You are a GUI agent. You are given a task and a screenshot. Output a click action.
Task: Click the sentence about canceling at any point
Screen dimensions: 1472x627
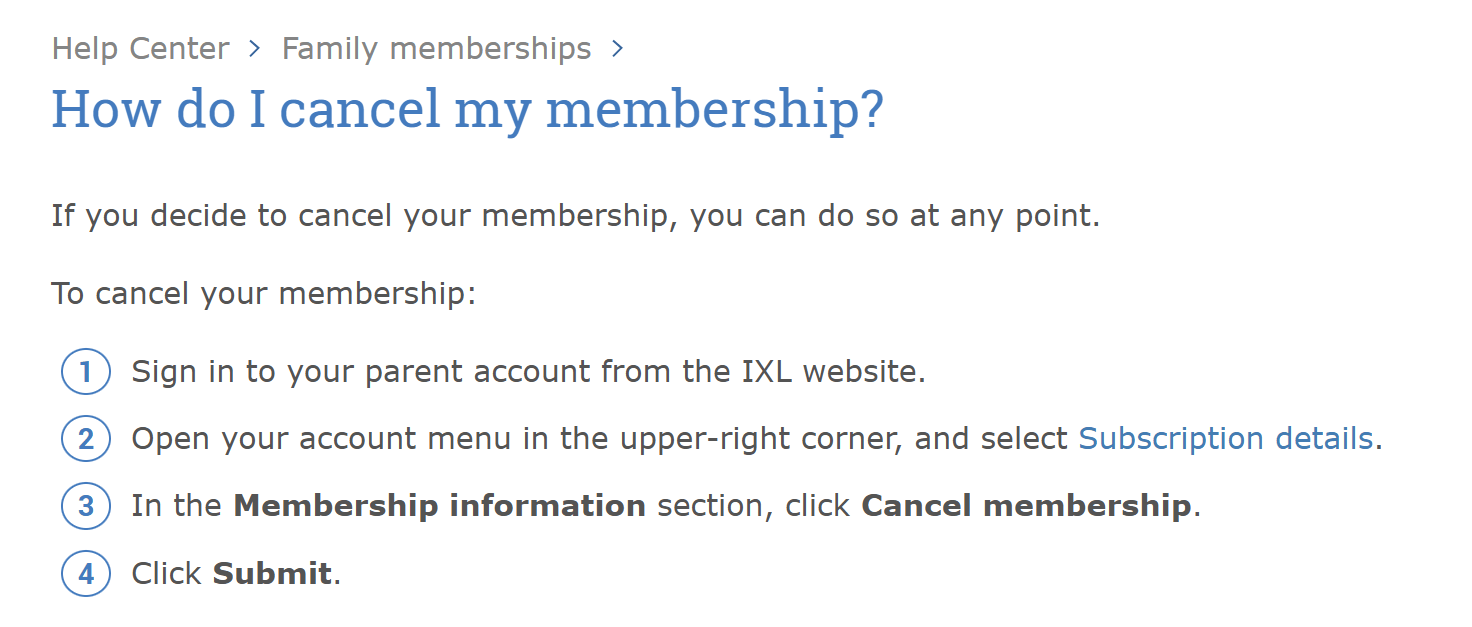pyautogui.click(x=575, y=215)
